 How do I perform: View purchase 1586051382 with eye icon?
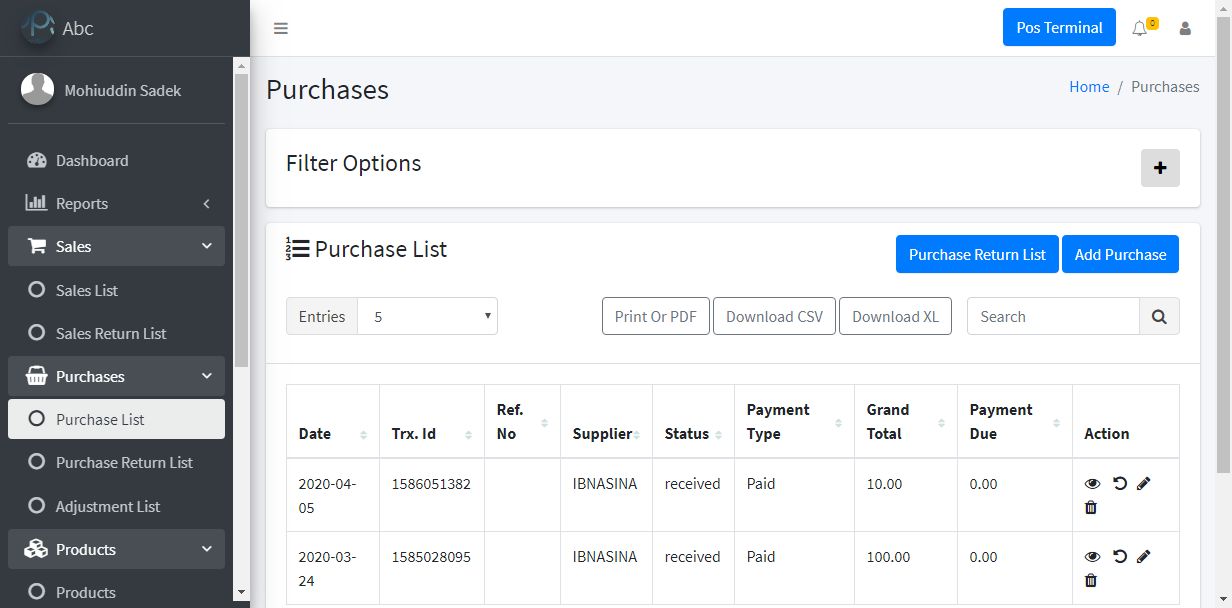[1092, 484]
